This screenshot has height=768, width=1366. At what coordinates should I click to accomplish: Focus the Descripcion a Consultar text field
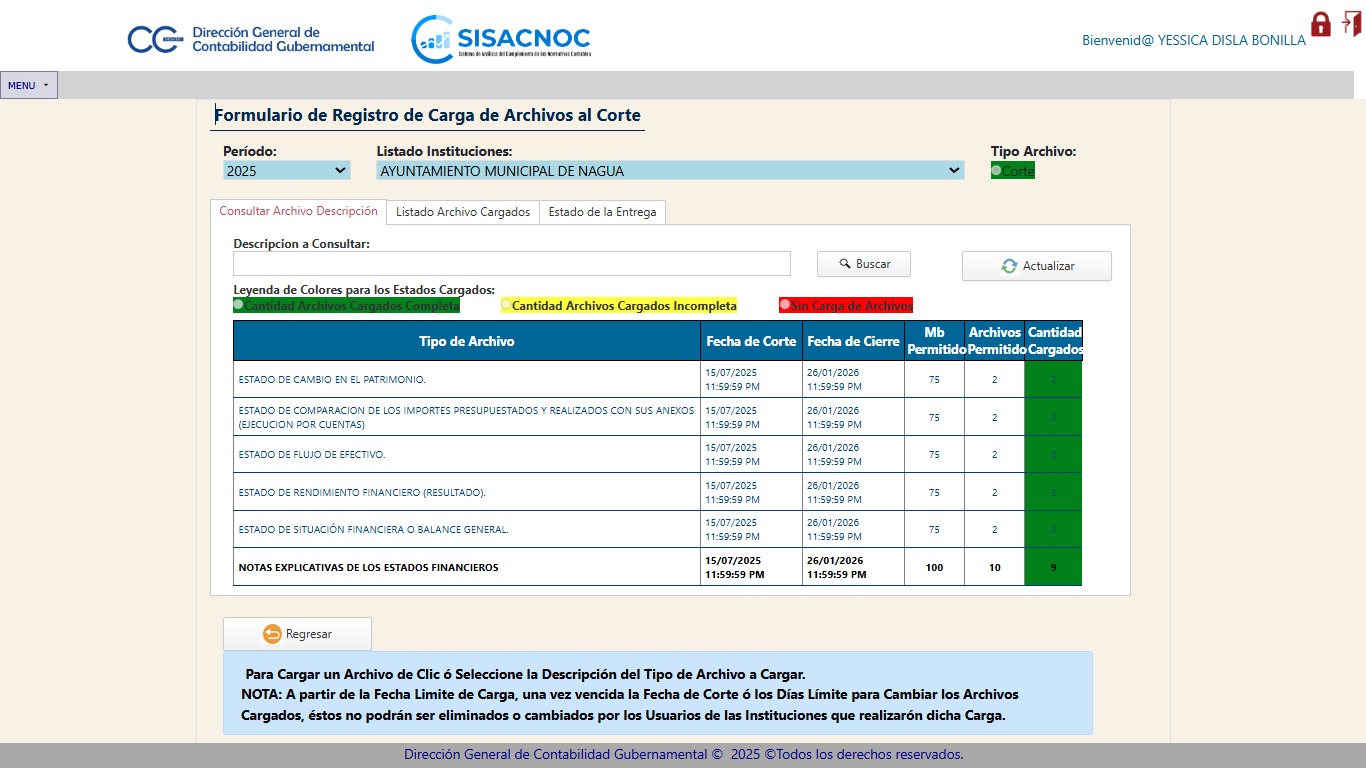[511, 264]
